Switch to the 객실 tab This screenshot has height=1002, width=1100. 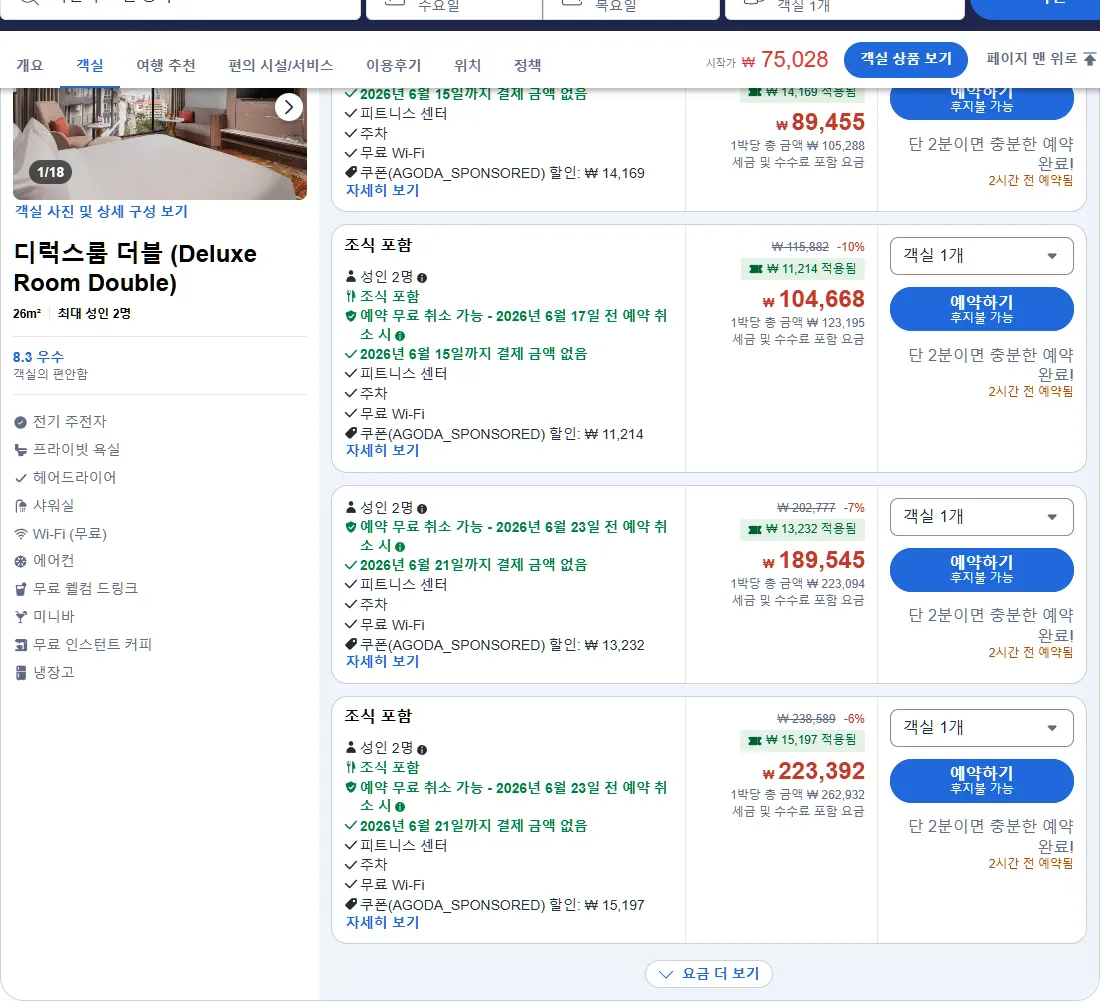tap(90, 65)
